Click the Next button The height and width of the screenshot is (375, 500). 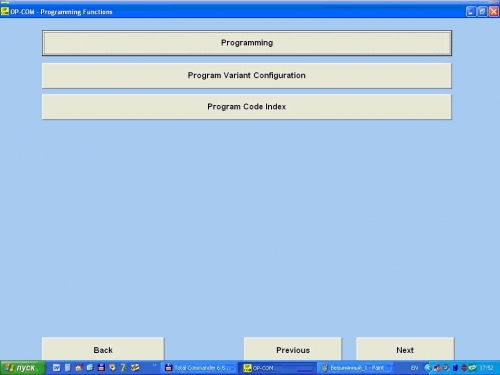(405, 349)
